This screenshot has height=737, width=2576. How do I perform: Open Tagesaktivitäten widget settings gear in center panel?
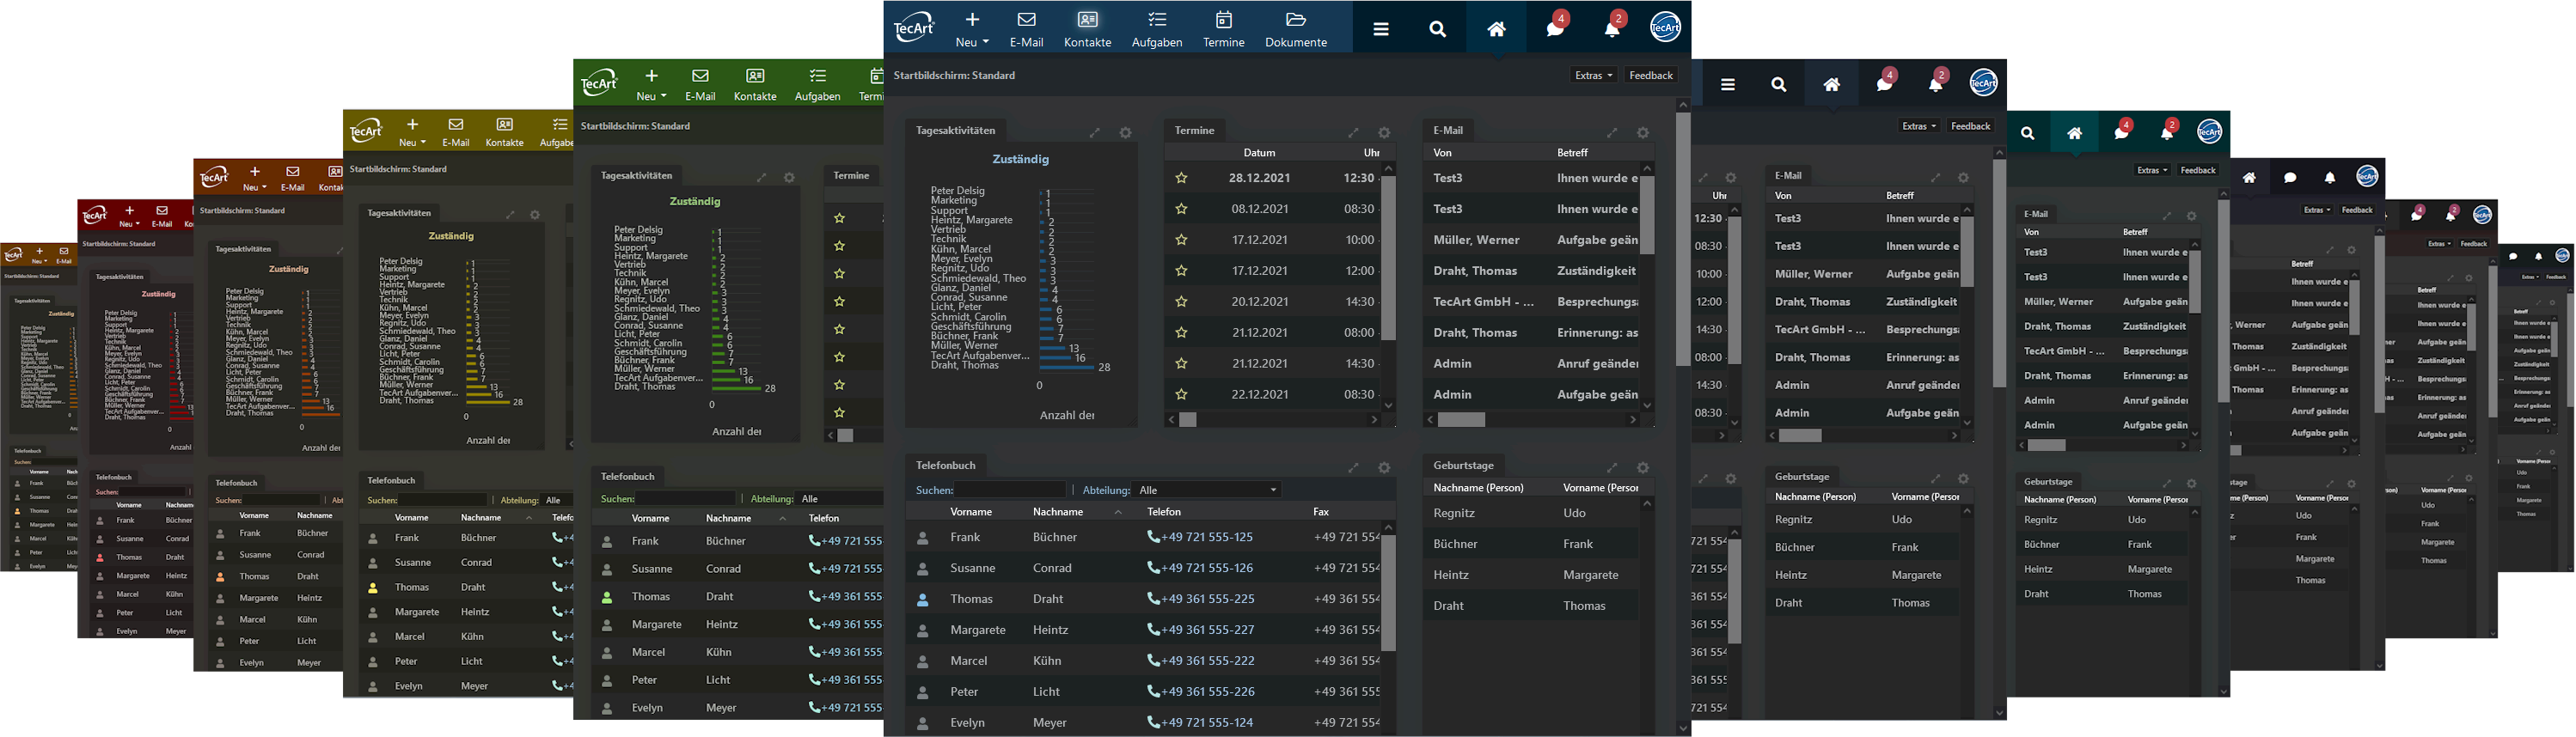click(1125, 133)
